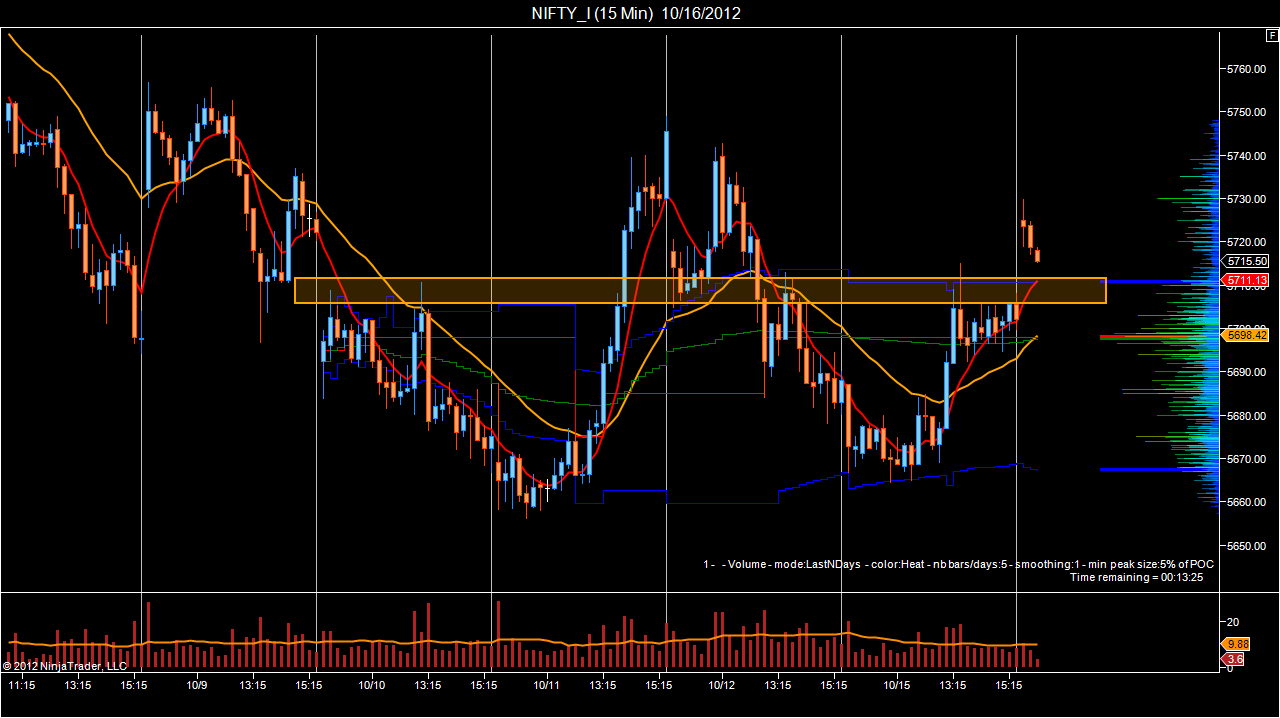The width and height of the screenshot is (1280, 718).
Task: Select the NIFTY_I (15 Min) chart title
Action: 636,13
